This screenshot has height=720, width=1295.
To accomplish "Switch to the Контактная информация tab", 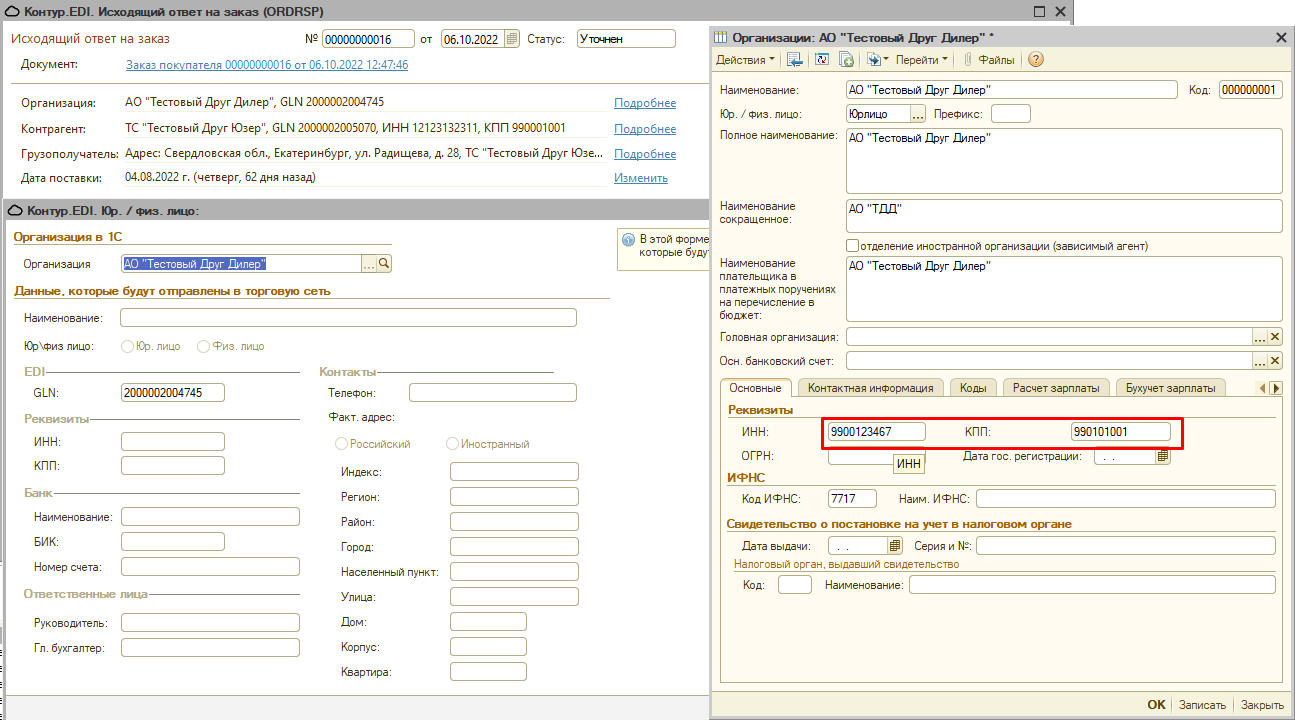I will [870, 388].
